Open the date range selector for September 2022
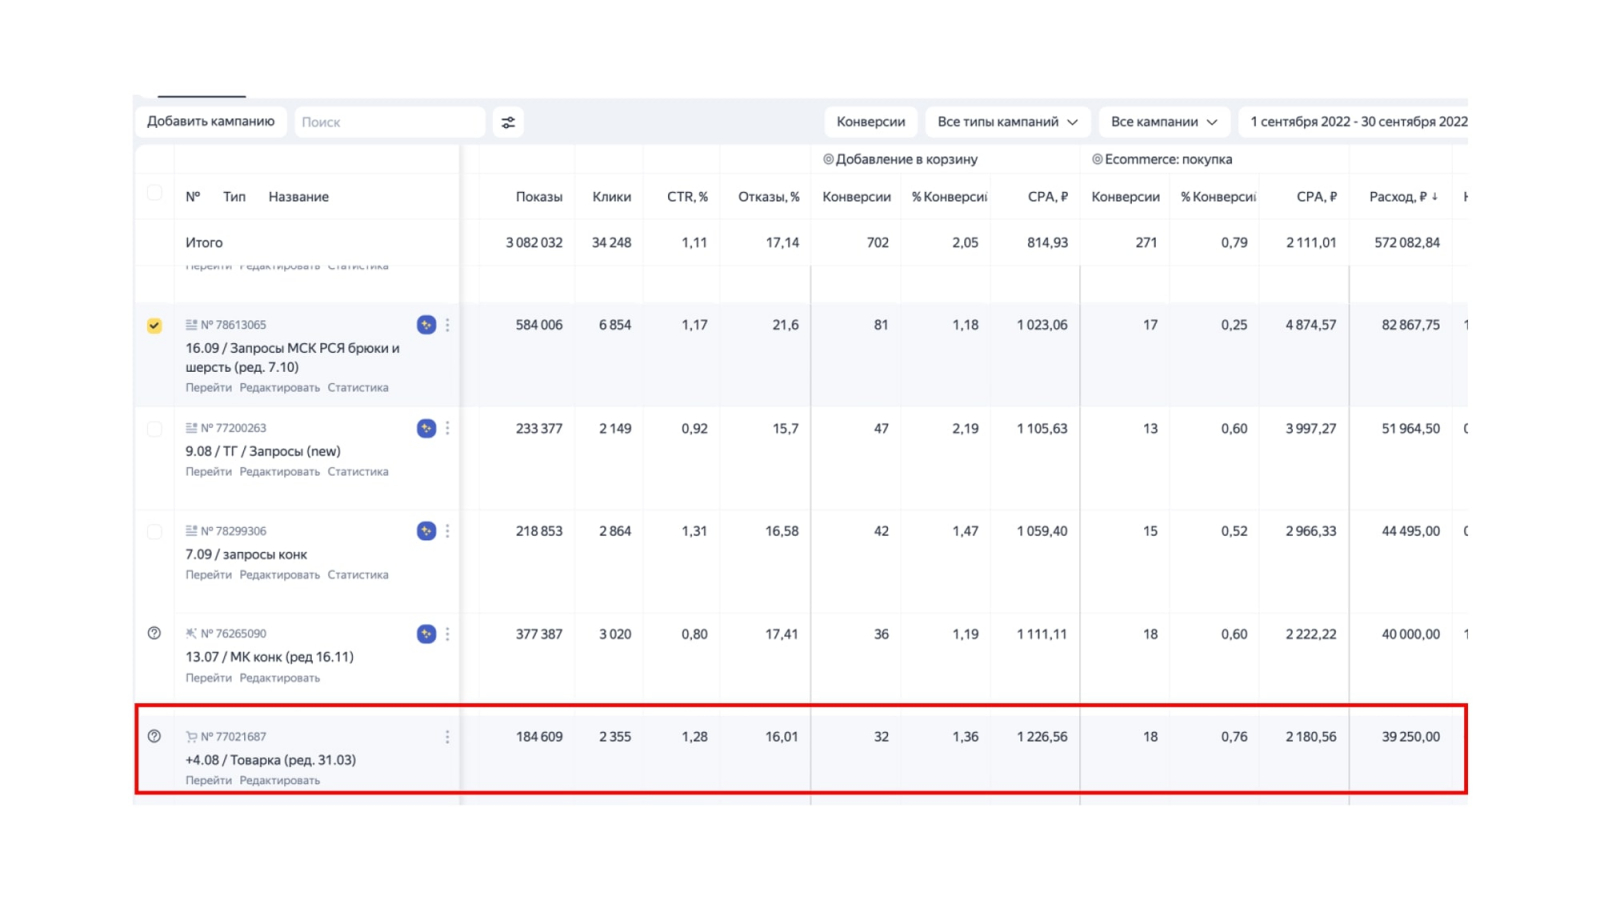 (1357, 122)
